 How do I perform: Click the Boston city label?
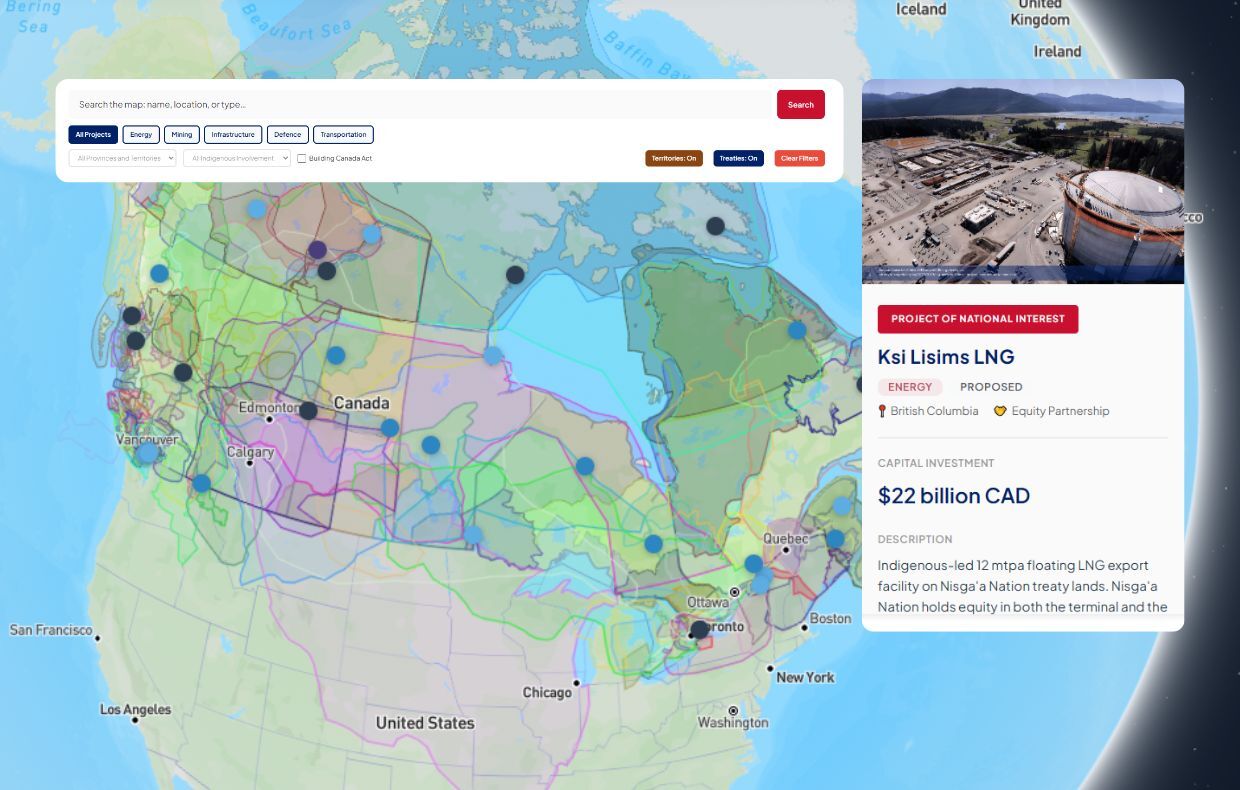tap(830, 619)
